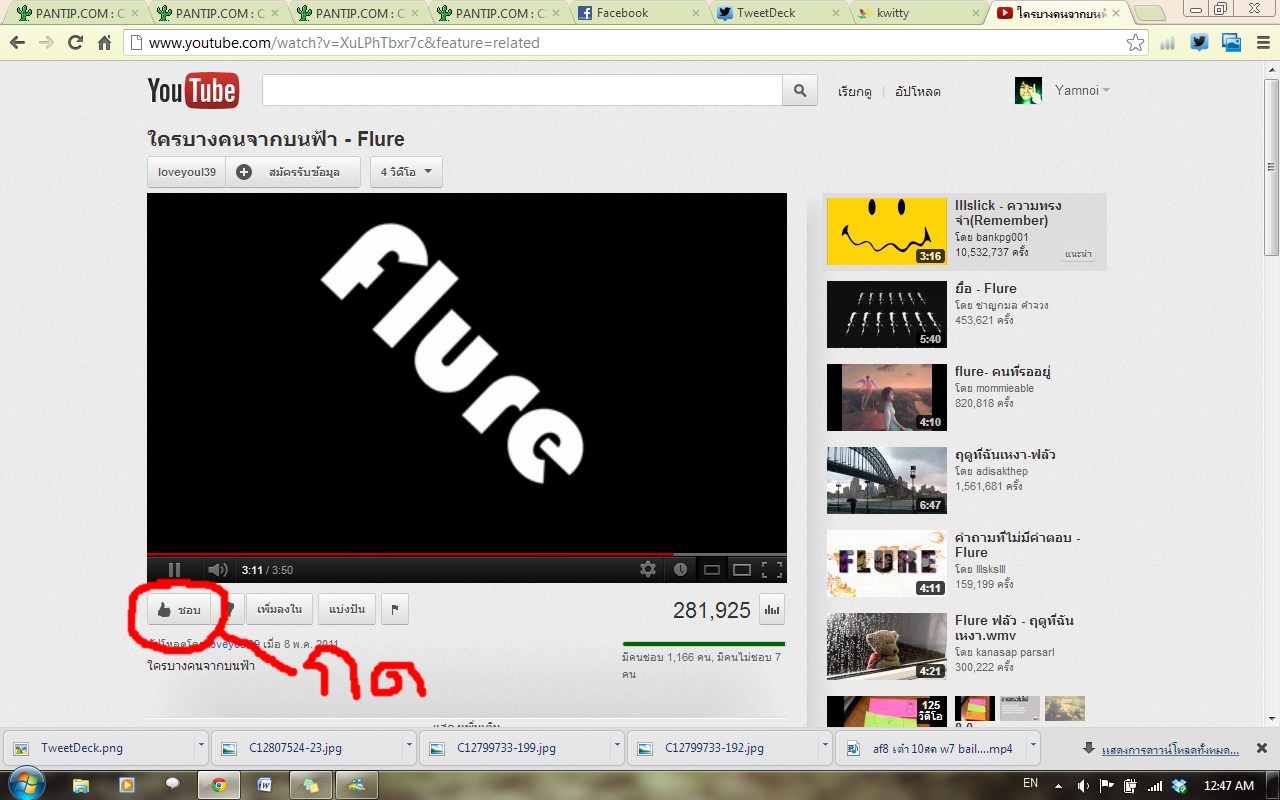Bookmark page with the star icon
The image size is (1280, 800).
click(x=1135, y=43)
